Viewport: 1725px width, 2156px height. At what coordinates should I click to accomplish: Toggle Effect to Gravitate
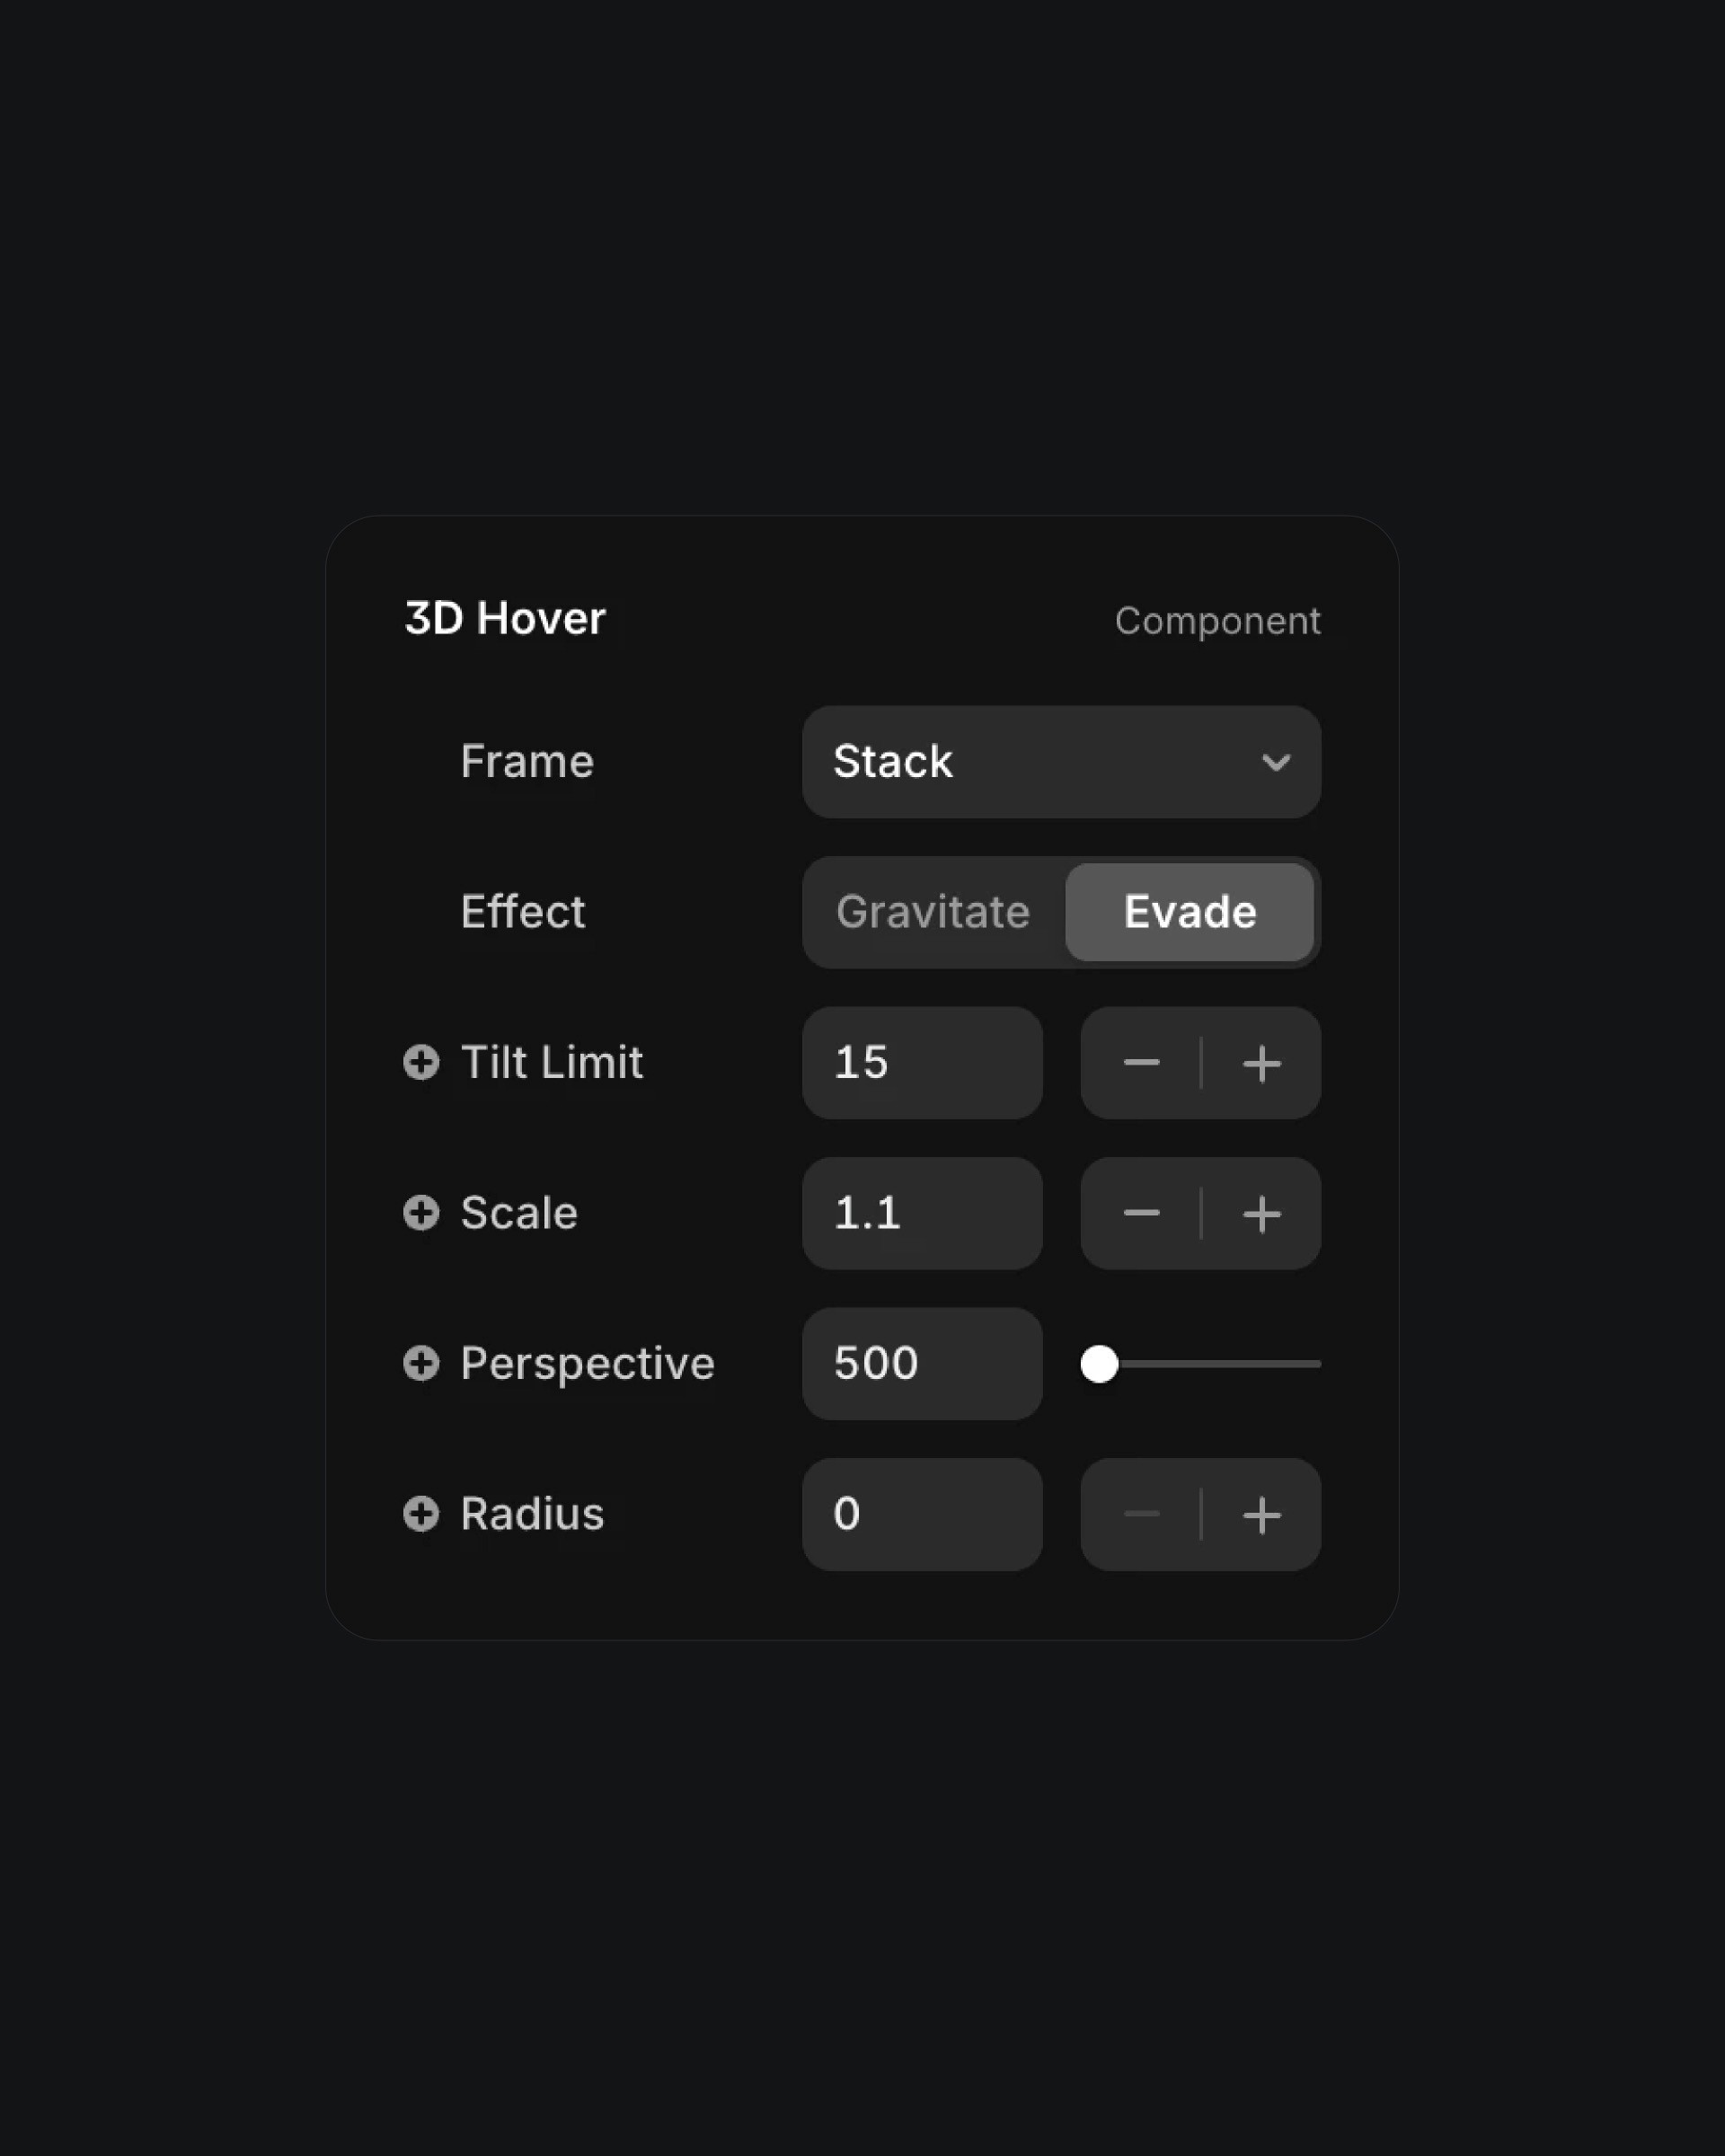(933, 912)
